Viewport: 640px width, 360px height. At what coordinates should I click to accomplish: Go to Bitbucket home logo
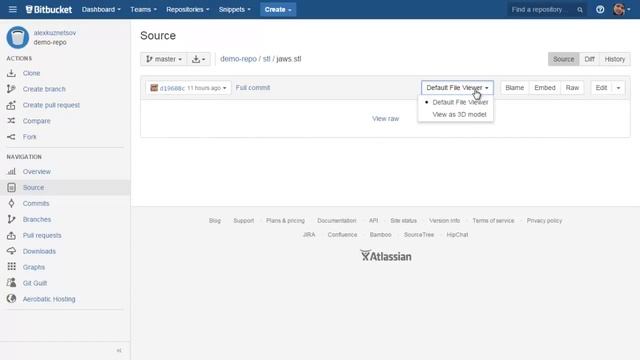pos(49,9)
